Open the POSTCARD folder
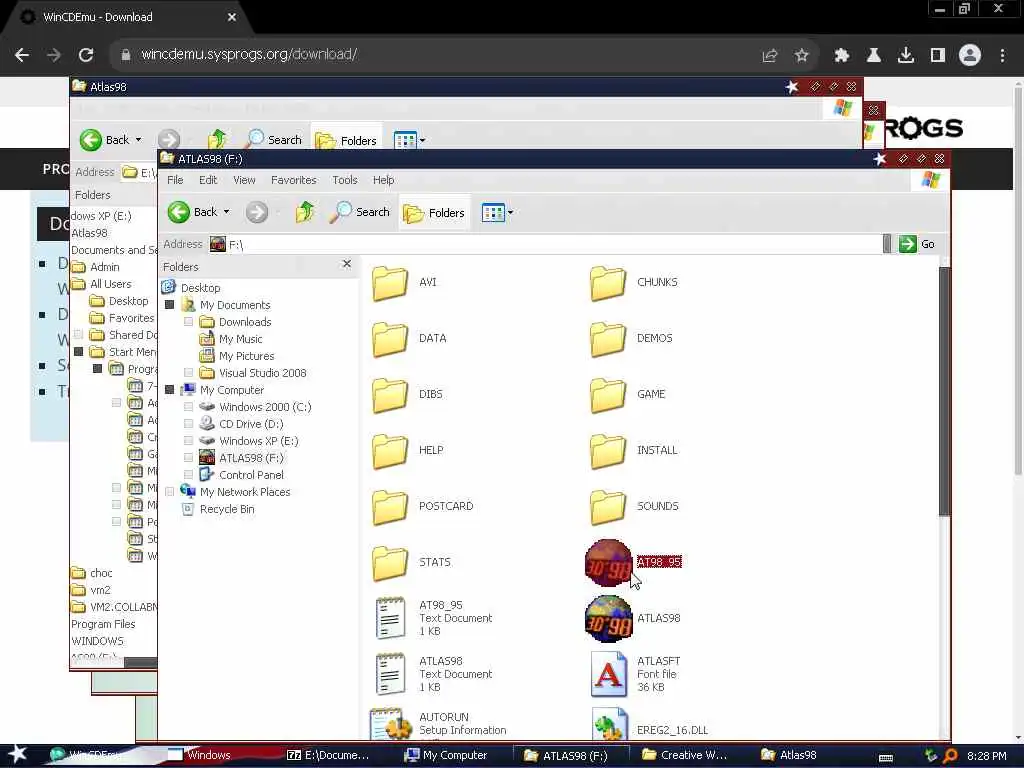 (x=391, y=507)
